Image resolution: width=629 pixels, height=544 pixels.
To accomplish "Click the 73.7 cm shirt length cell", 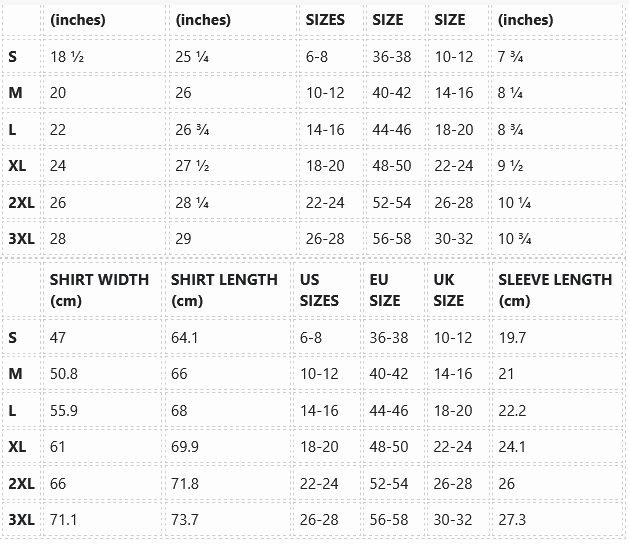I will (x=185, y=520).
